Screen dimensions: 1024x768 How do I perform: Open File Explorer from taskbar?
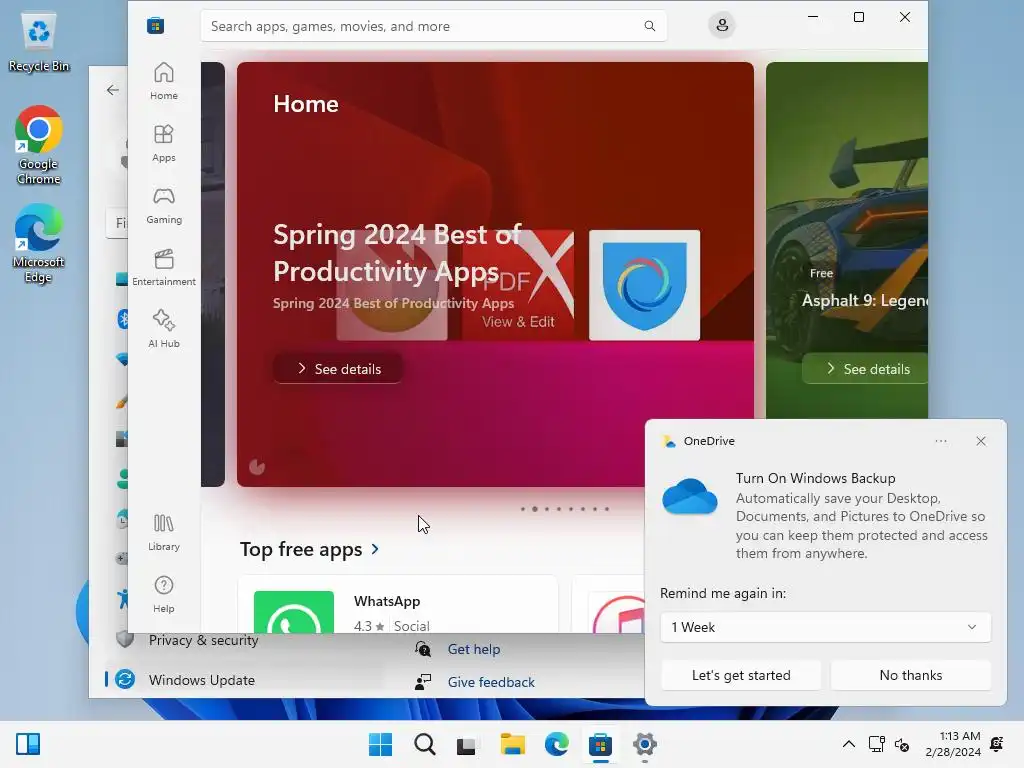point(513,744)
